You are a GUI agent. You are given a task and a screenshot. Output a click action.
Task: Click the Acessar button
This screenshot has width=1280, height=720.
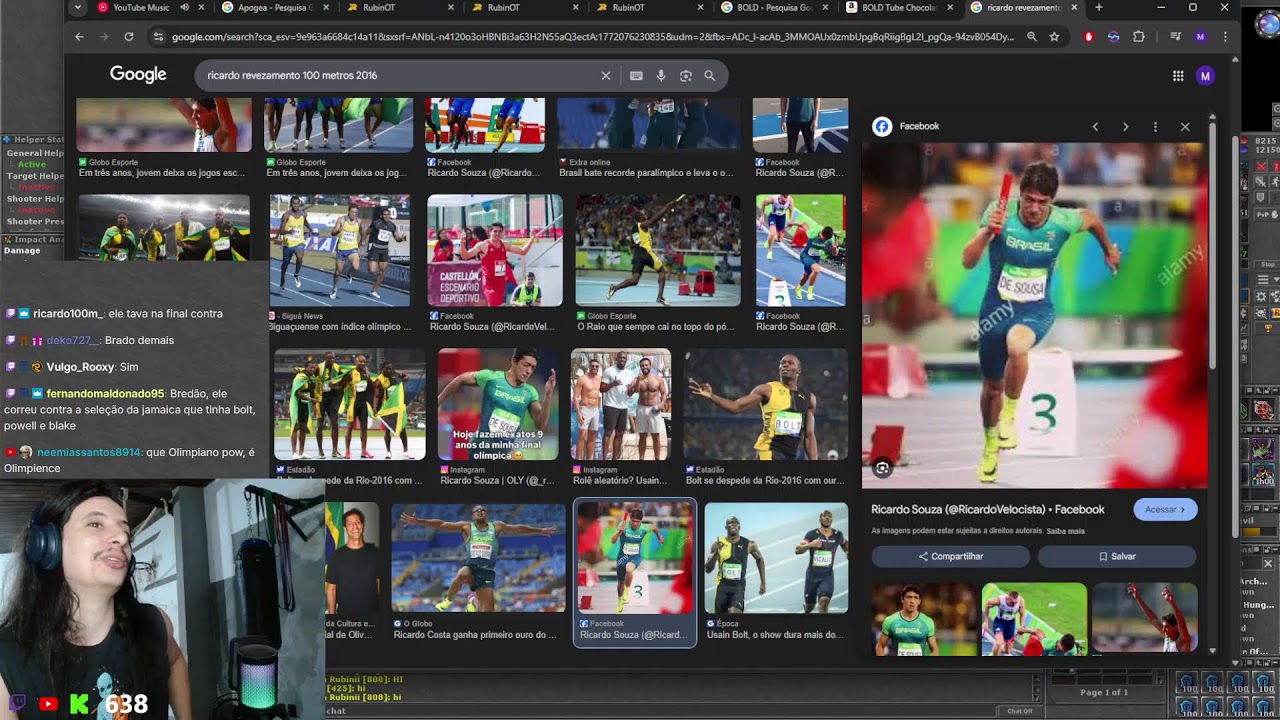point(1165,510)
